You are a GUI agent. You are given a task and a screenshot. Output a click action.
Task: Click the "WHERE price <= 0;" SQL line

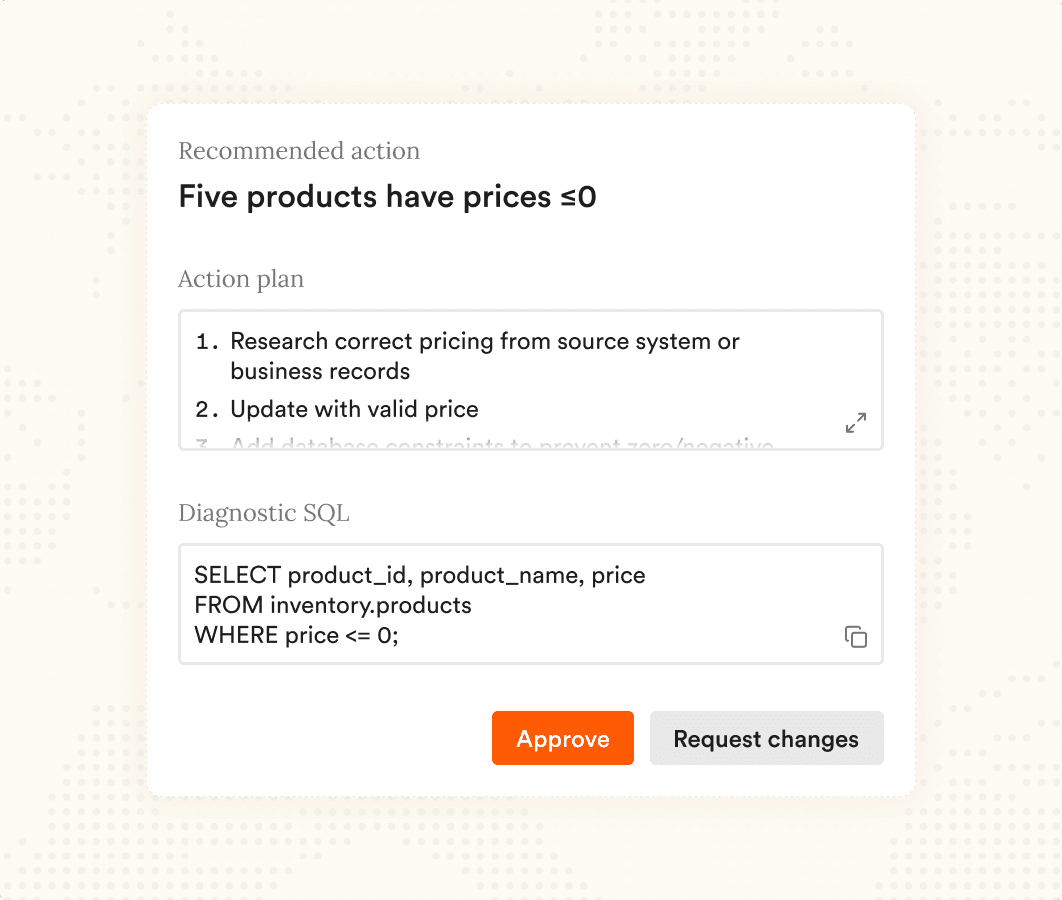[296, 636]
